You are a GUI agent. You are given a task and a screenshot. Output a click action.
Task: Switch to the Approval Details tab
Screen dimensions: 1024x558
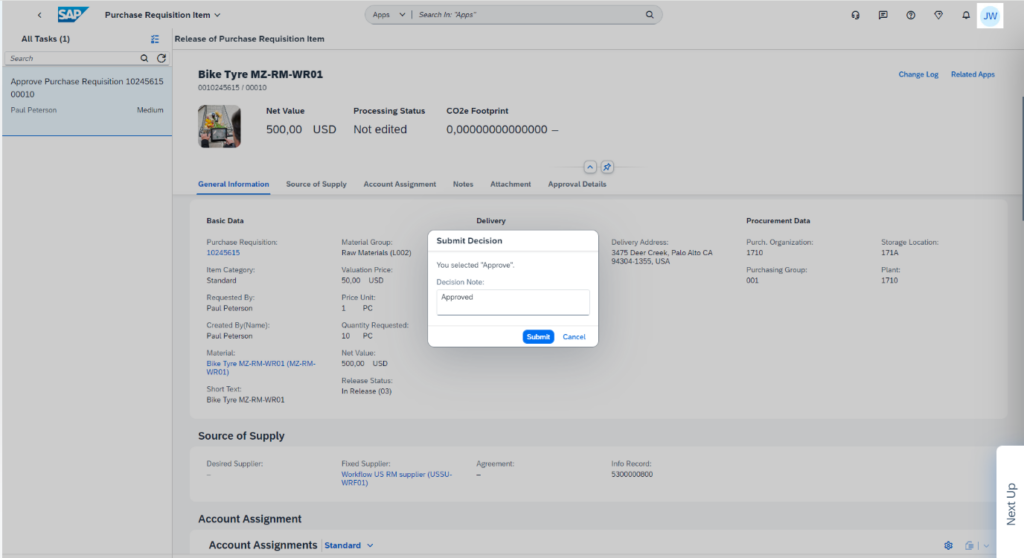(x=576, y=184)
